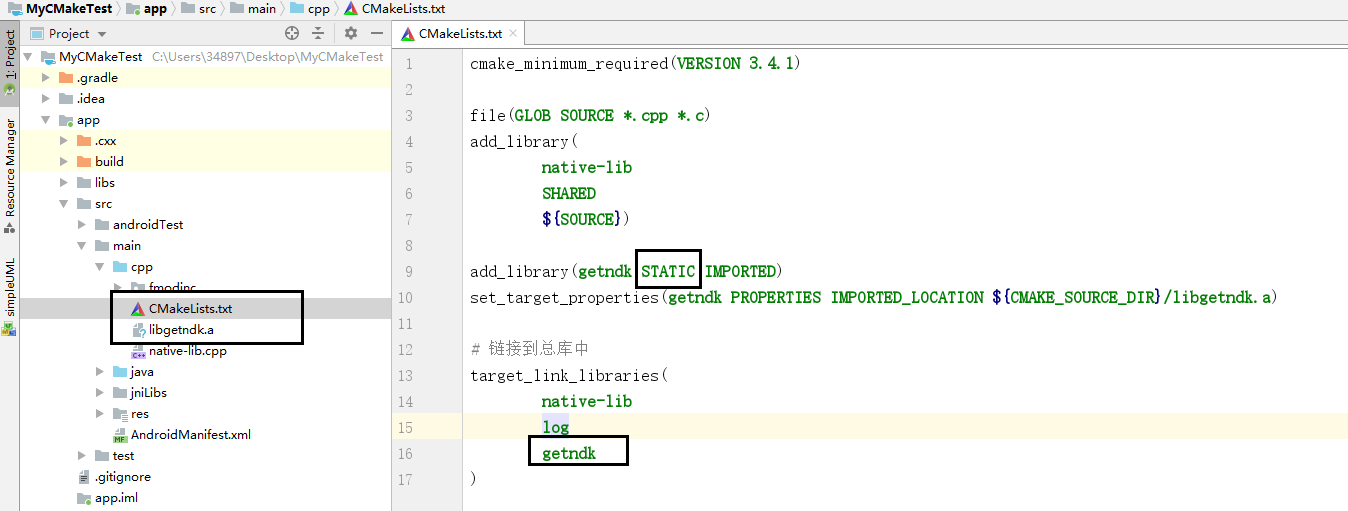
Task: Expand the .gradle folder arrow
Action: pyautogui.click(x=46, y=78)
